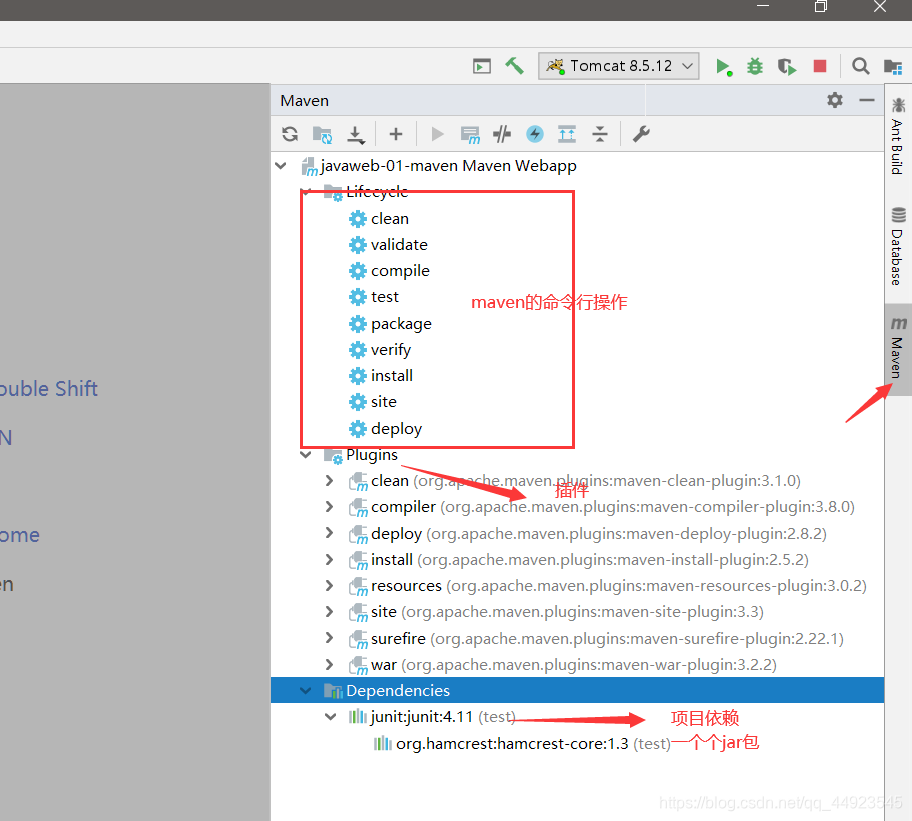Hide the Maven tool window
The width and height of the screenshot is (912, 821).
click(867, 100)
